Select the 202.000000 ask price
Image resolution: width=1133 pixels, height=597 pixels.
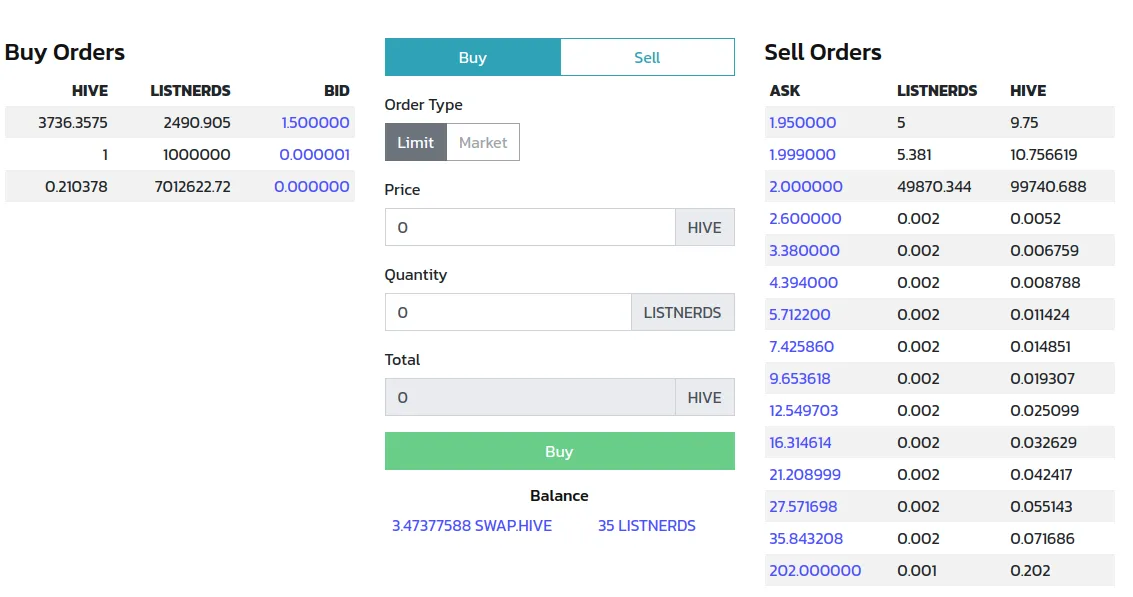click(815, 571)
